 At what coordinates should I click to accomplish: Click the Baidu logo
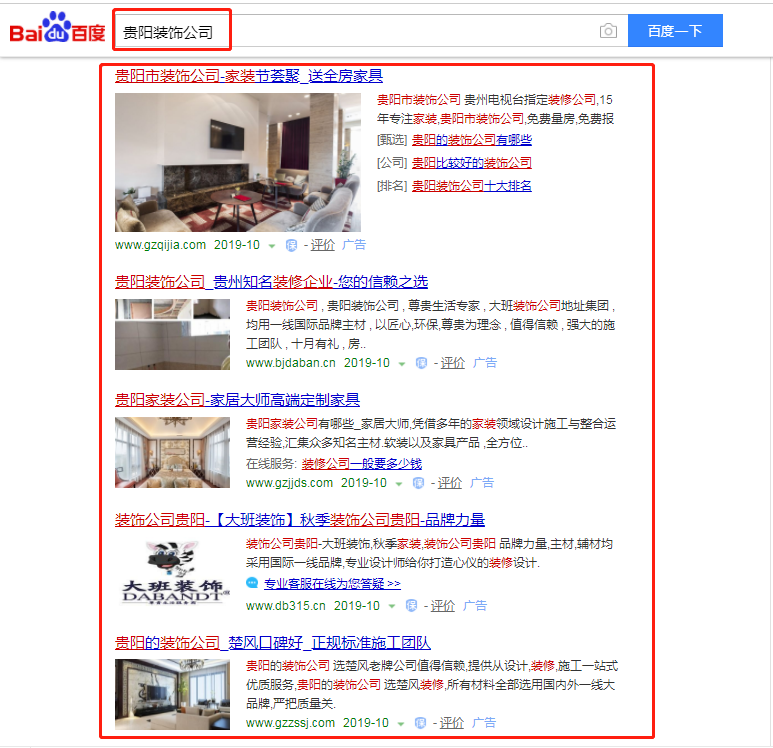(57, 31)
